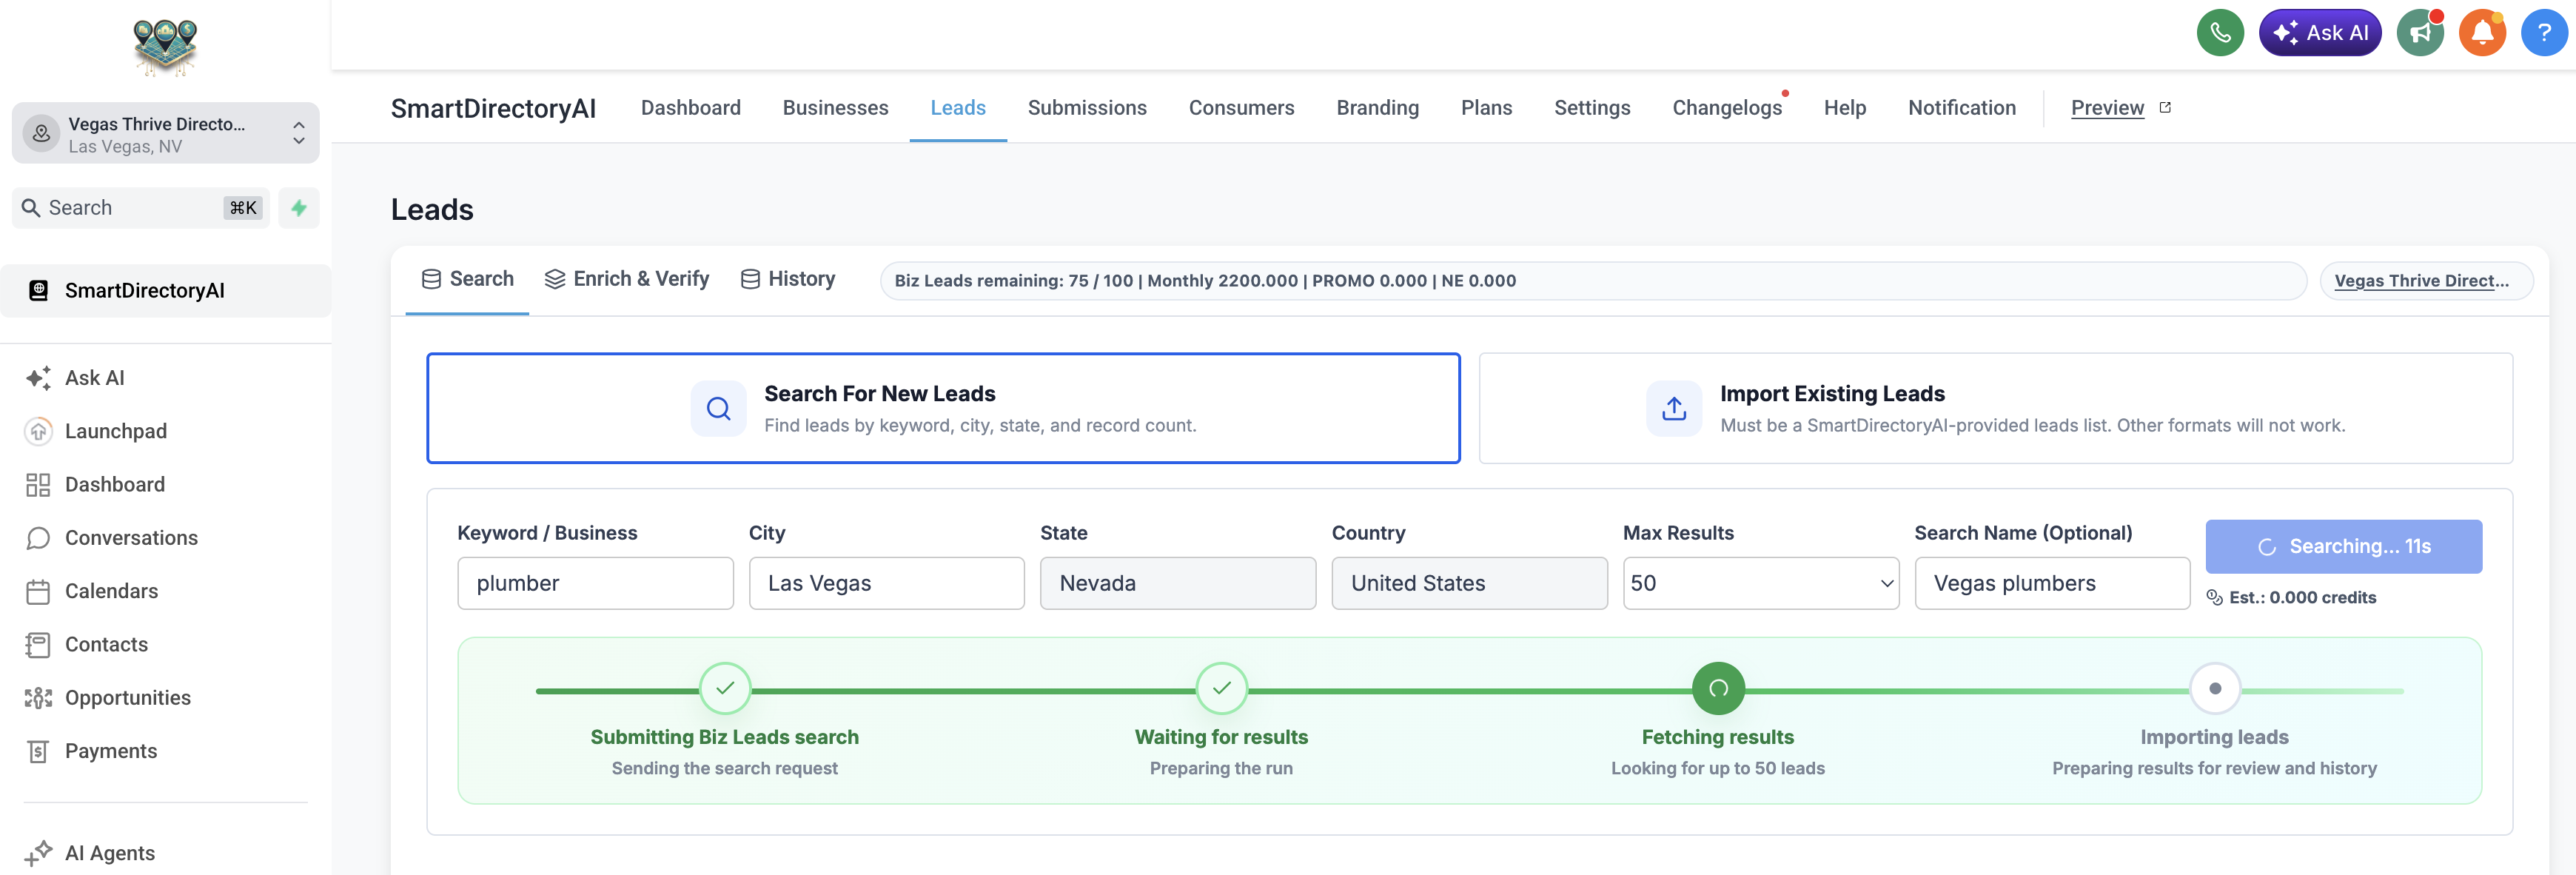2576x875 pixels.
Task: Select the Import Existing Leads card
Action: (1995, 408)
